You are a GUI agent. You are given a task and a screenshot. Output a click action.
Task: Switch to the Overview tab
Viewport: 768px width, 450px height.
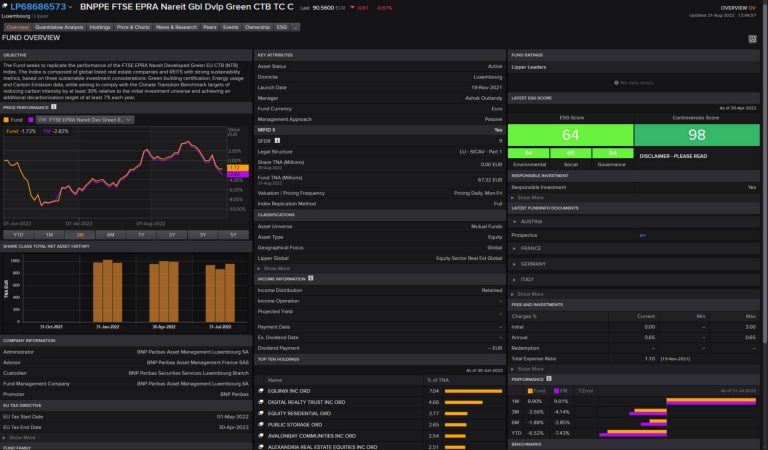coord(17,27)
